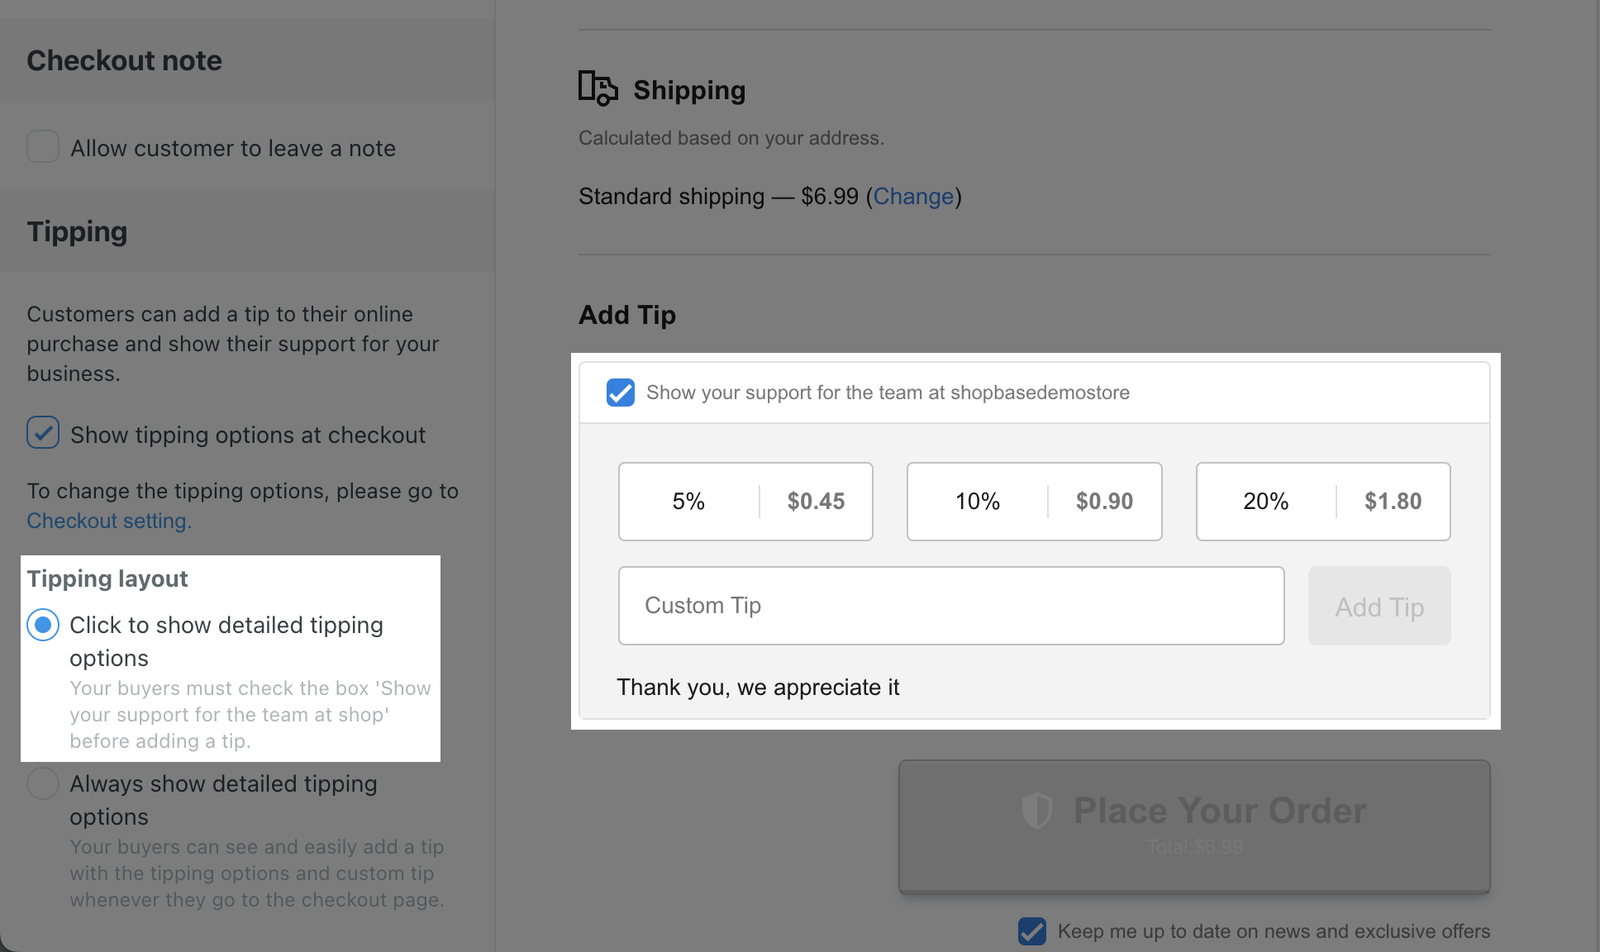Click the shipping truck icon
1600x952 pixels.
coord(598,89)
